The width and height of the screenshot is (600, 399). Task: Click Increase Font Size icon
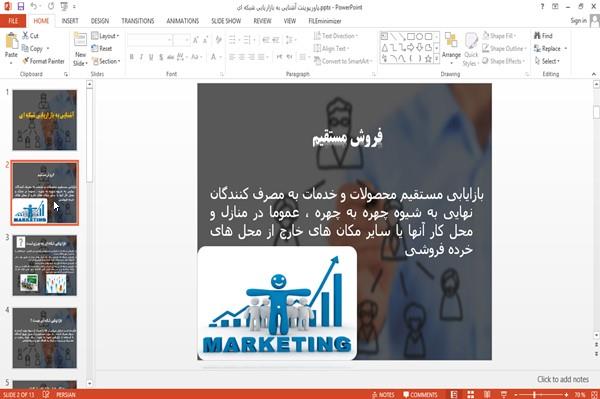196,39
